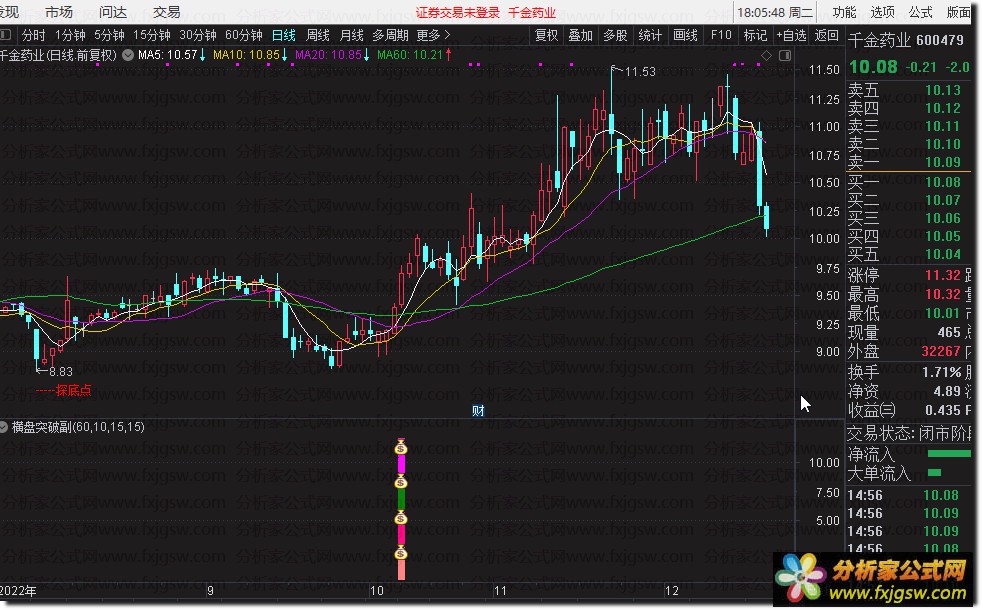The width and height of the screenshot is (983, 610).
Task: Click the 叠加 overlay button
Action: click(x=581, y=35)
